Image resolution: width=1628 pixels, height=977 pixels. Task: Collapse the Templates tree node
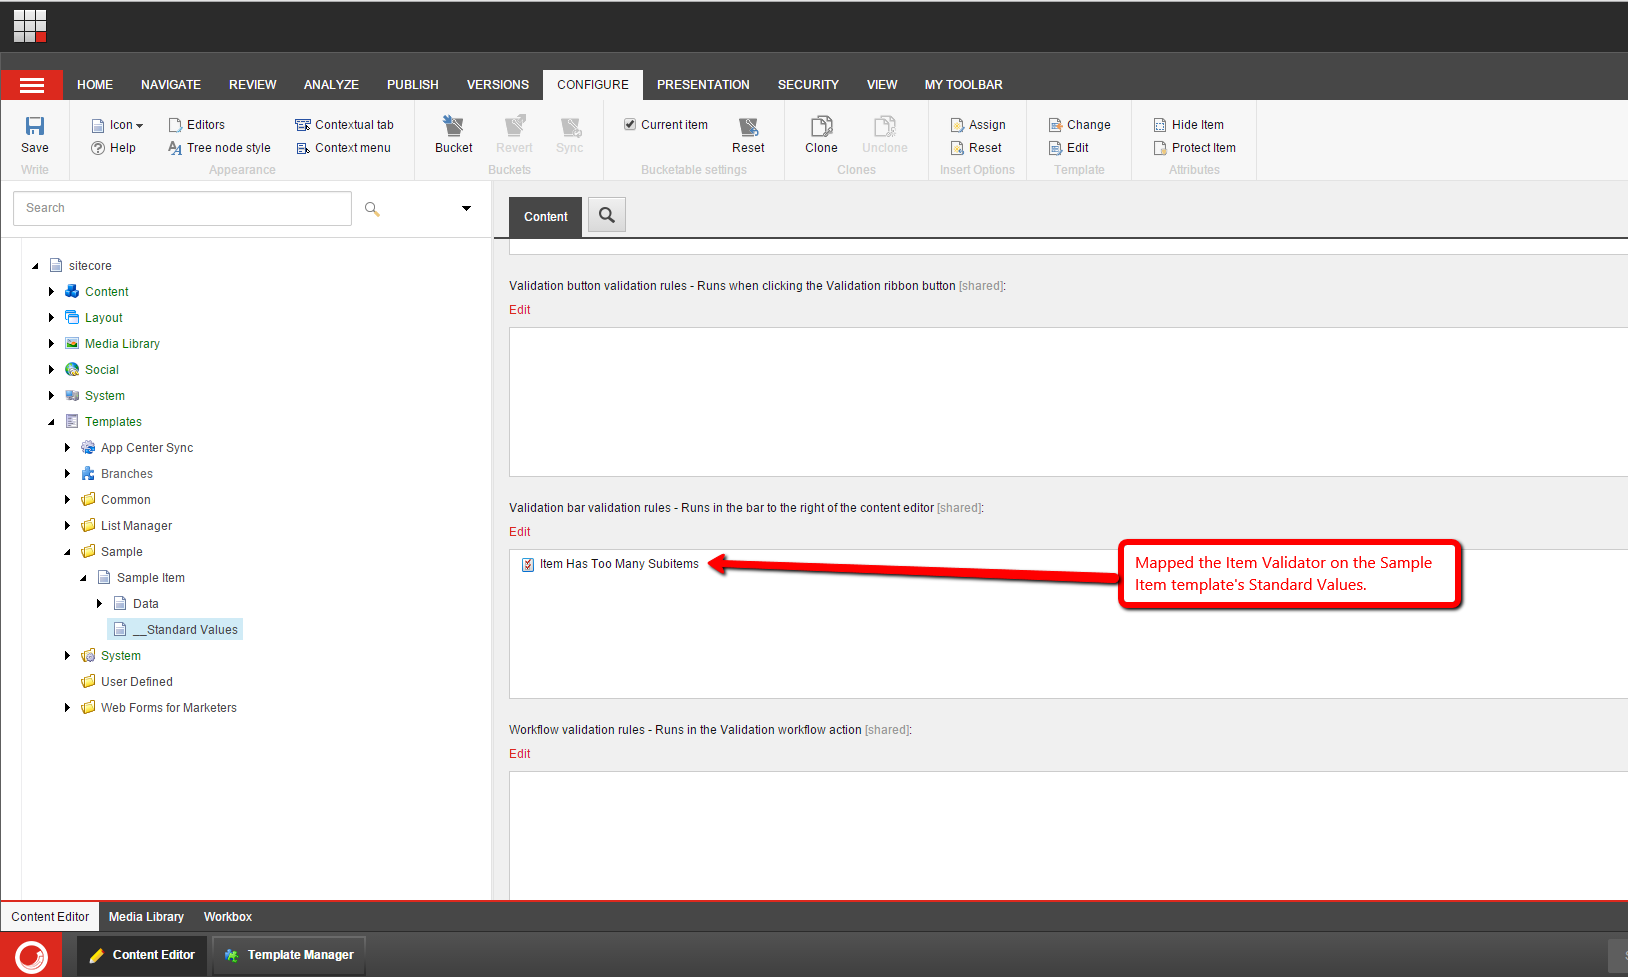[52, 422]
